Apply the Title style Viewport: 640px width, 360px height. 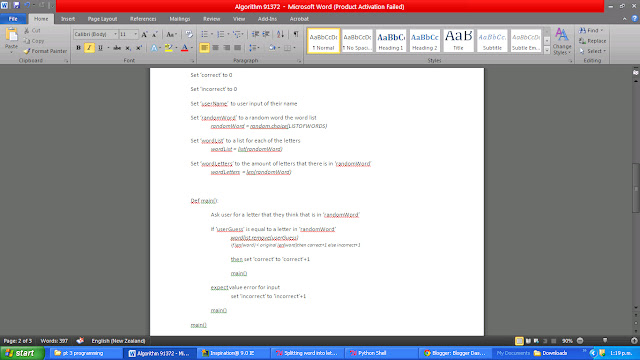point(458,41)
